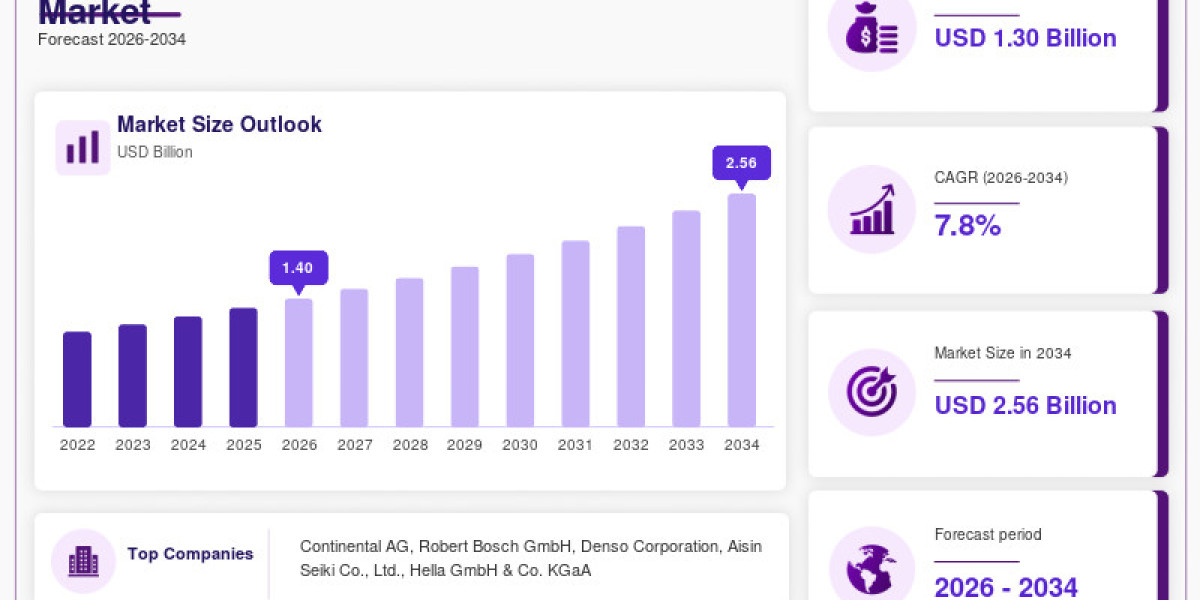Image resolution: width=1200 pixels, height=600 pixels.
Task: Click the bar chart icon beside Market Size Outlook
Action: click(82, 147)
